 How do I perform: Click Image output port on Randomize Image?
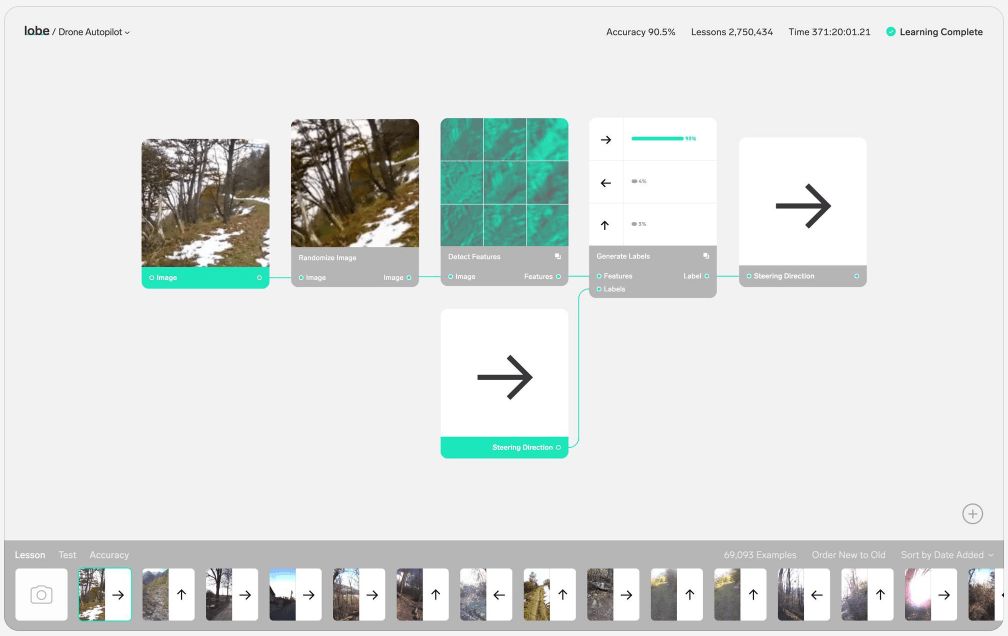409,277
